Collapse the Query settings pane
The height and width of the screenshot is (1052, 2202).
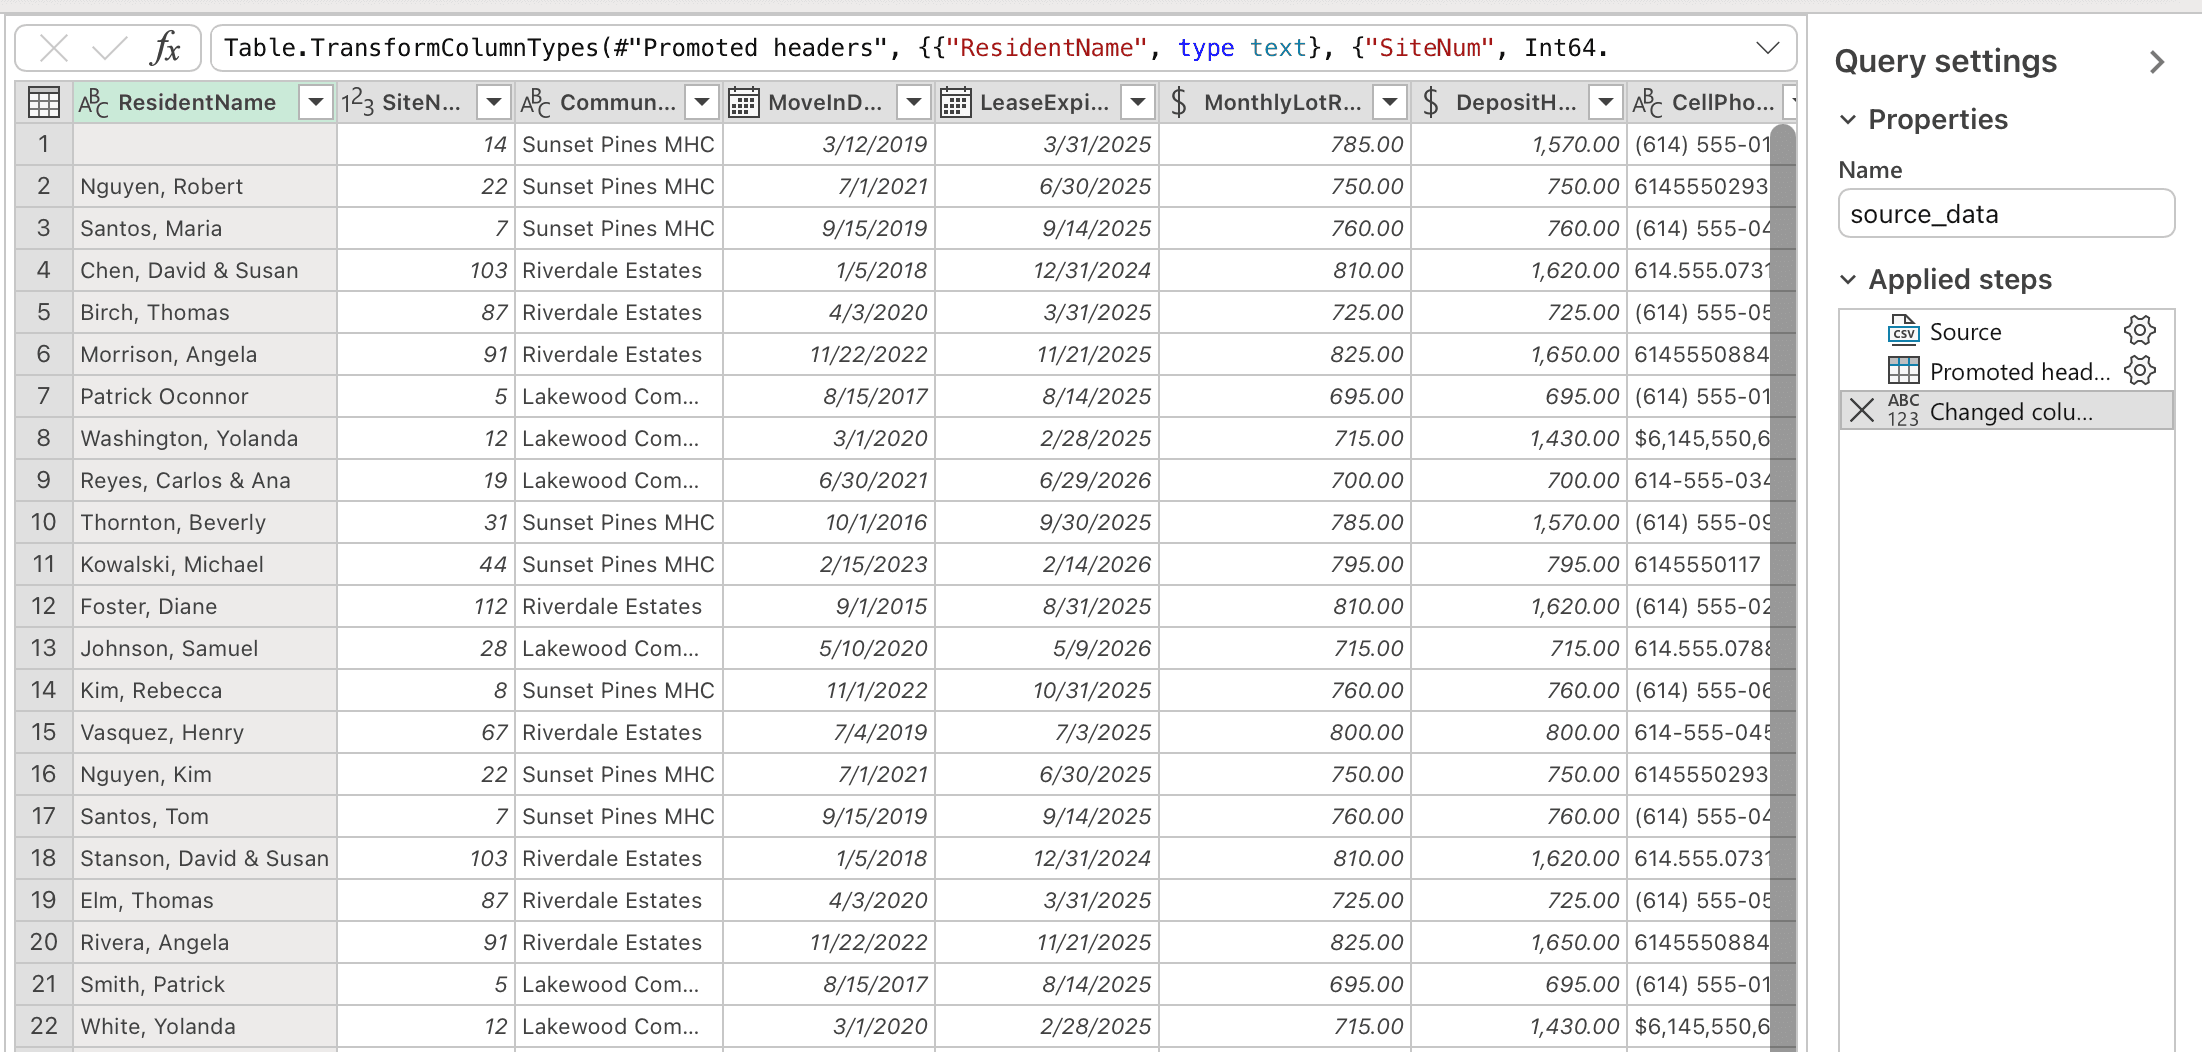2157,62
